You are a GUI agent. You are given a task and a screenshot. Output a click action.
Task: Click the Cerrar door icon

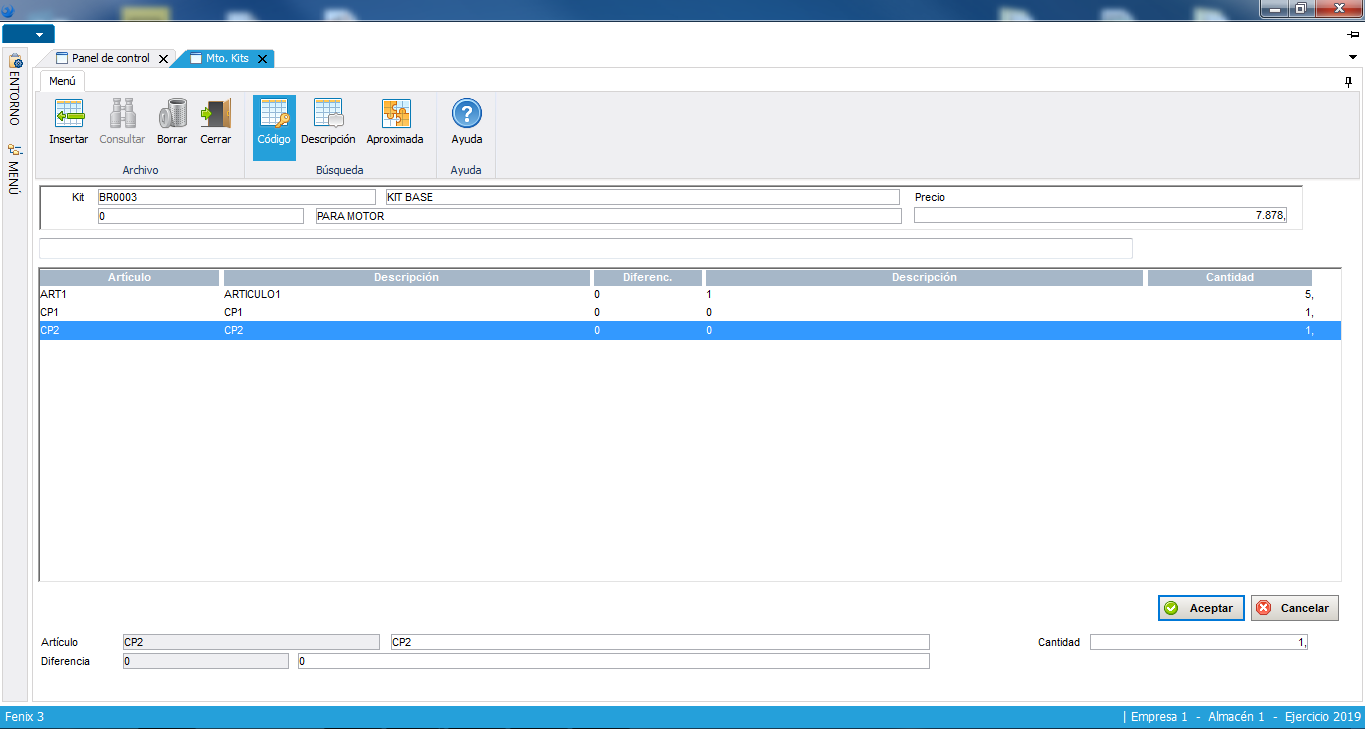(215, 114)
